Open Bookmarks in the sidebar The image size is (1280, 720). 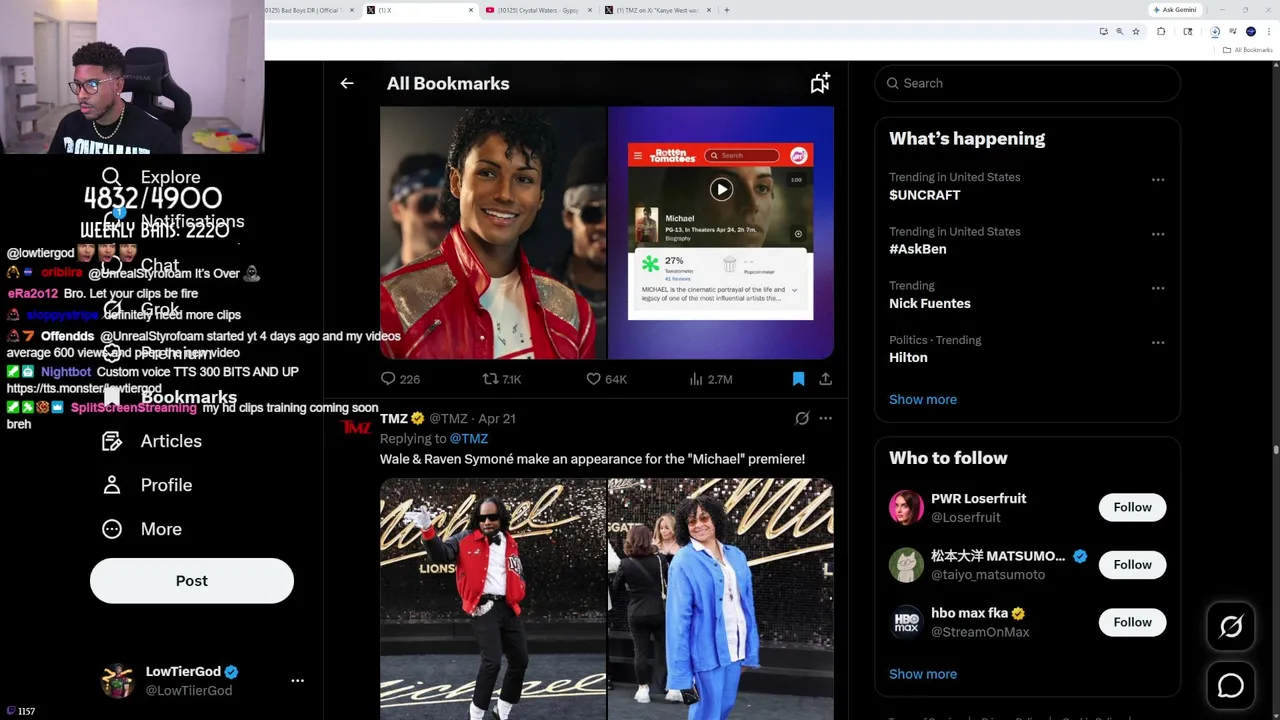click(170, 397)
